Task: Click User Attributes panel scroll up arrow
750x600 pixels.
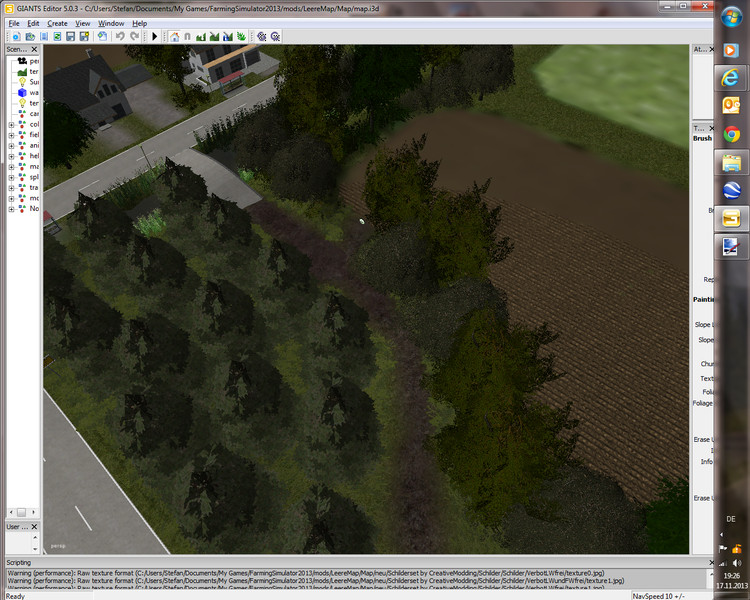Action: (35, 537)
